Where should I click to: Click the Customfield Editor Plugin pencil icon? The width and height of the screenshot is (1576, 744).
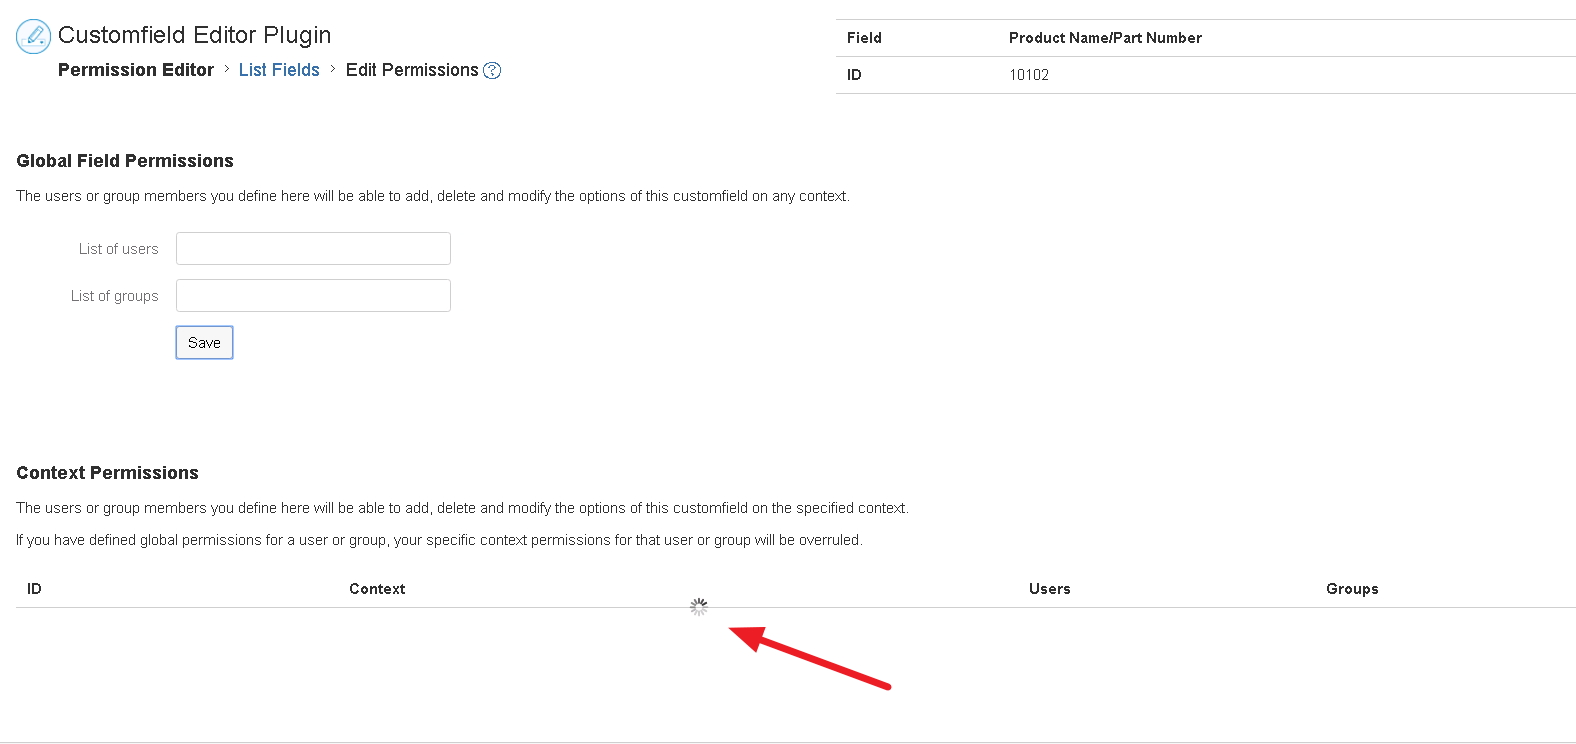(x=33, y=36)
